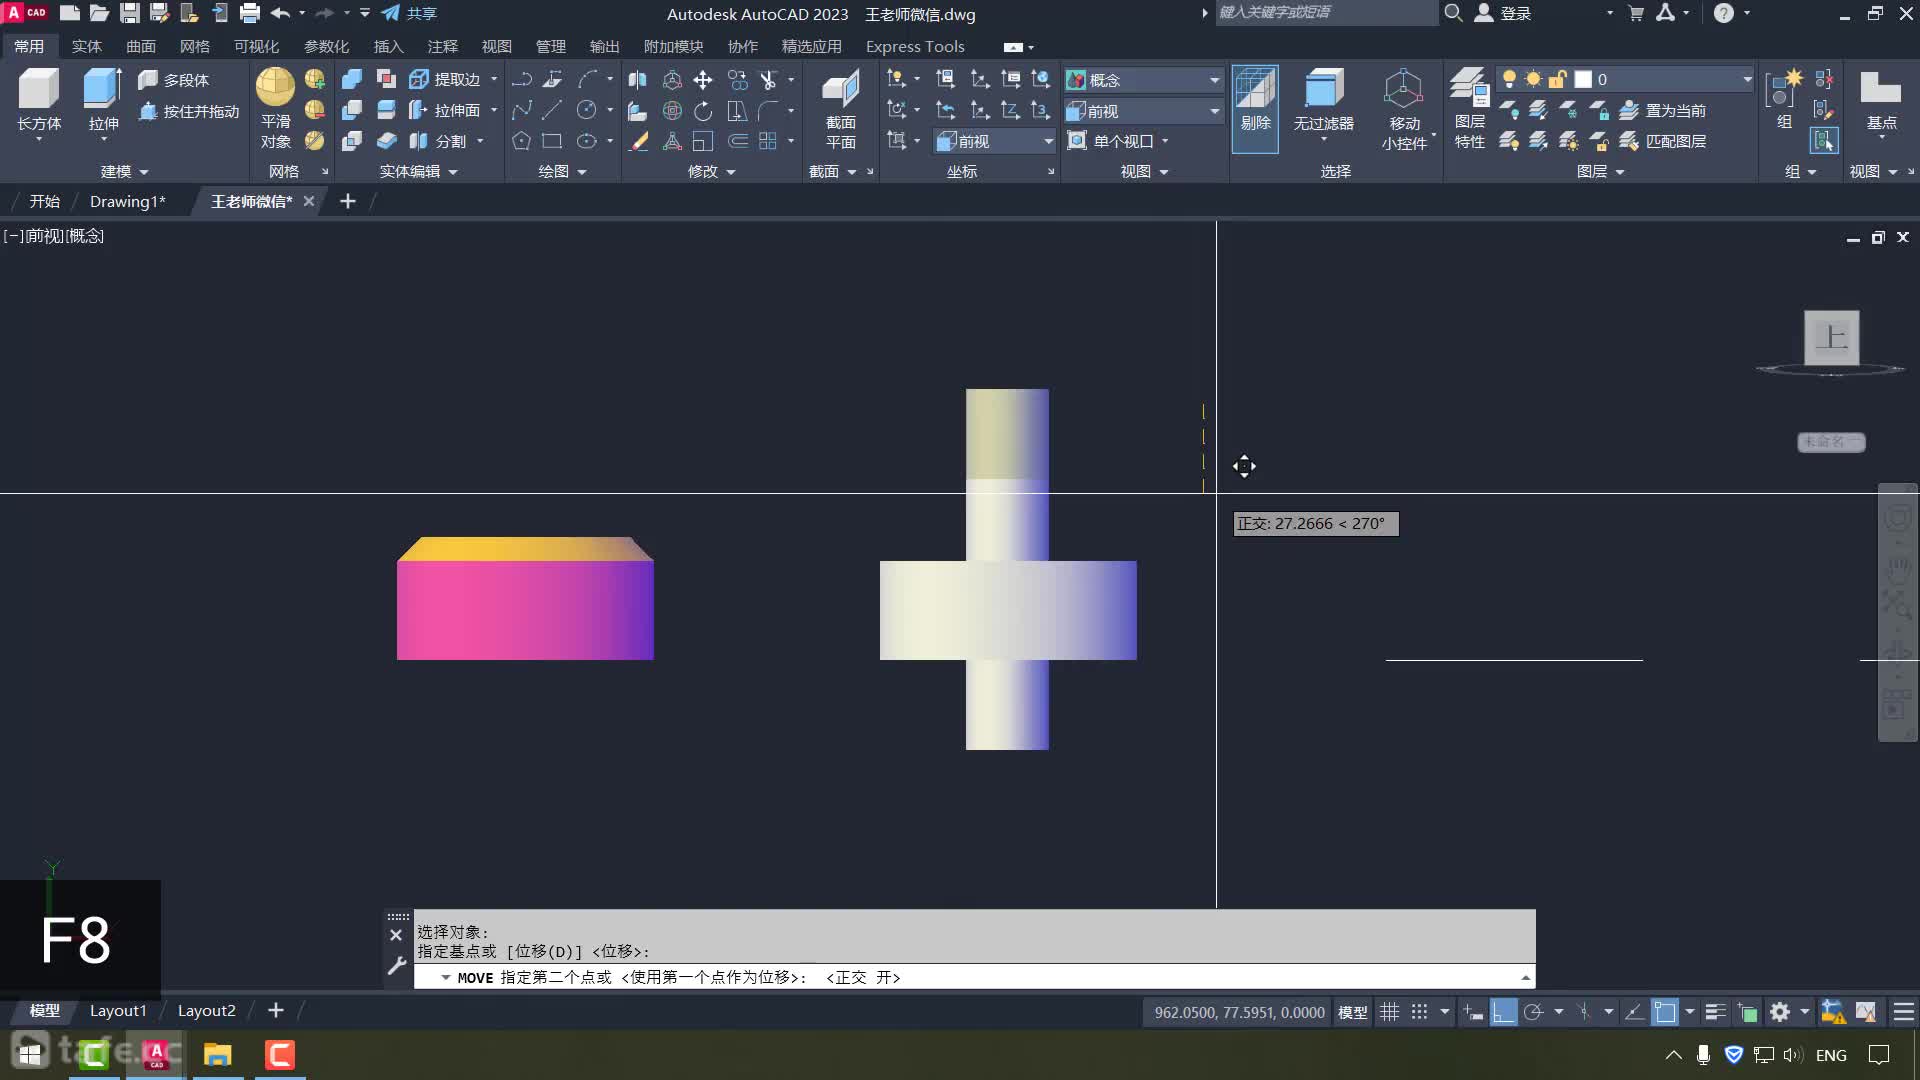Click the Plot printer icon
1920x1080 pixels.
250,13
